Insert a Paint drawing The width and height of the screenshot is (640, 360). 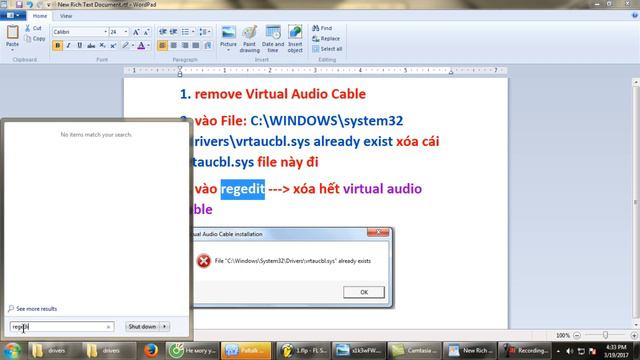[x=249, y=39]
